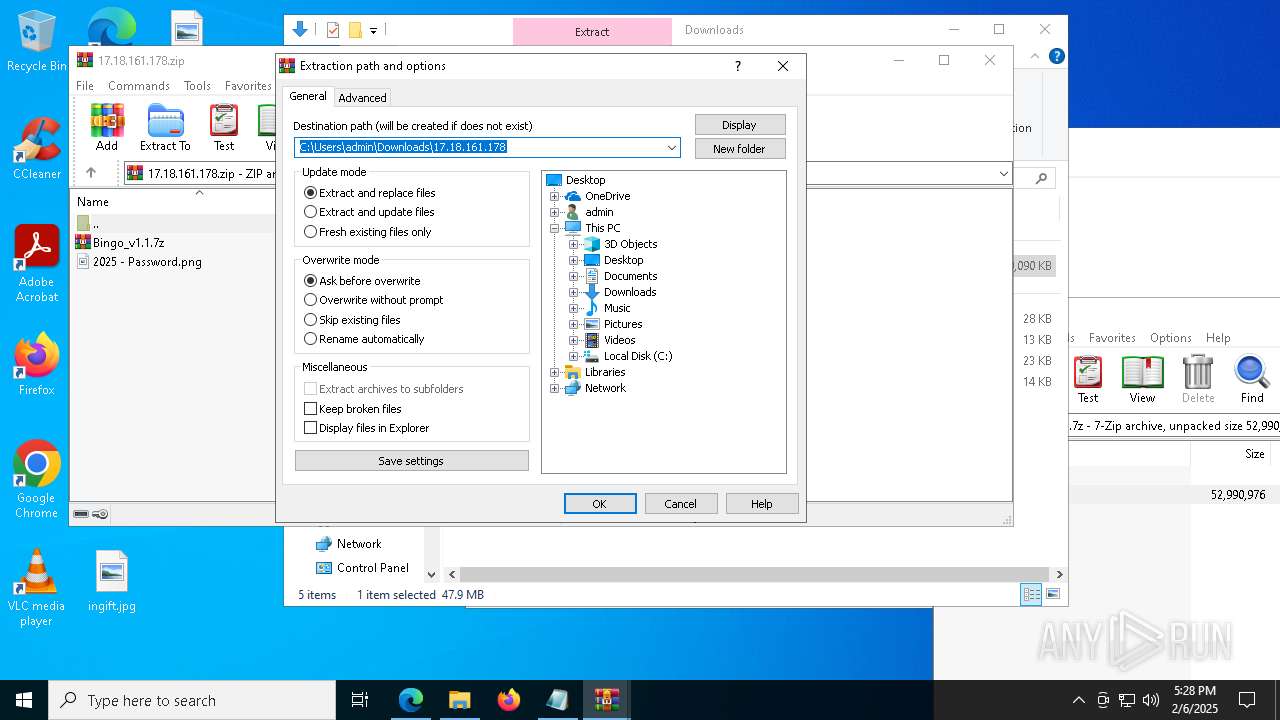
Task: Click OK to start extraction
Action: pos(600,504)
